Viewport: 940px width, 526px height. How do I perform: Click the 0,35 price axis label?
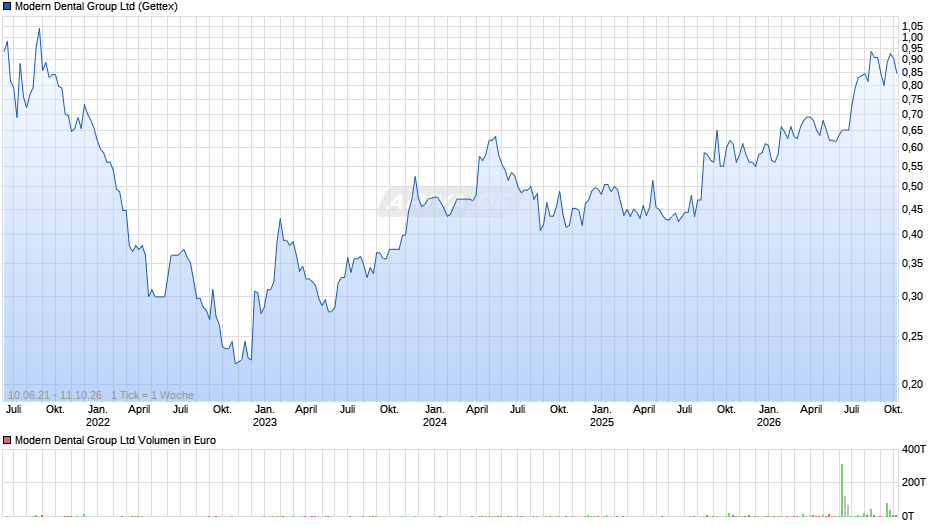912,263
